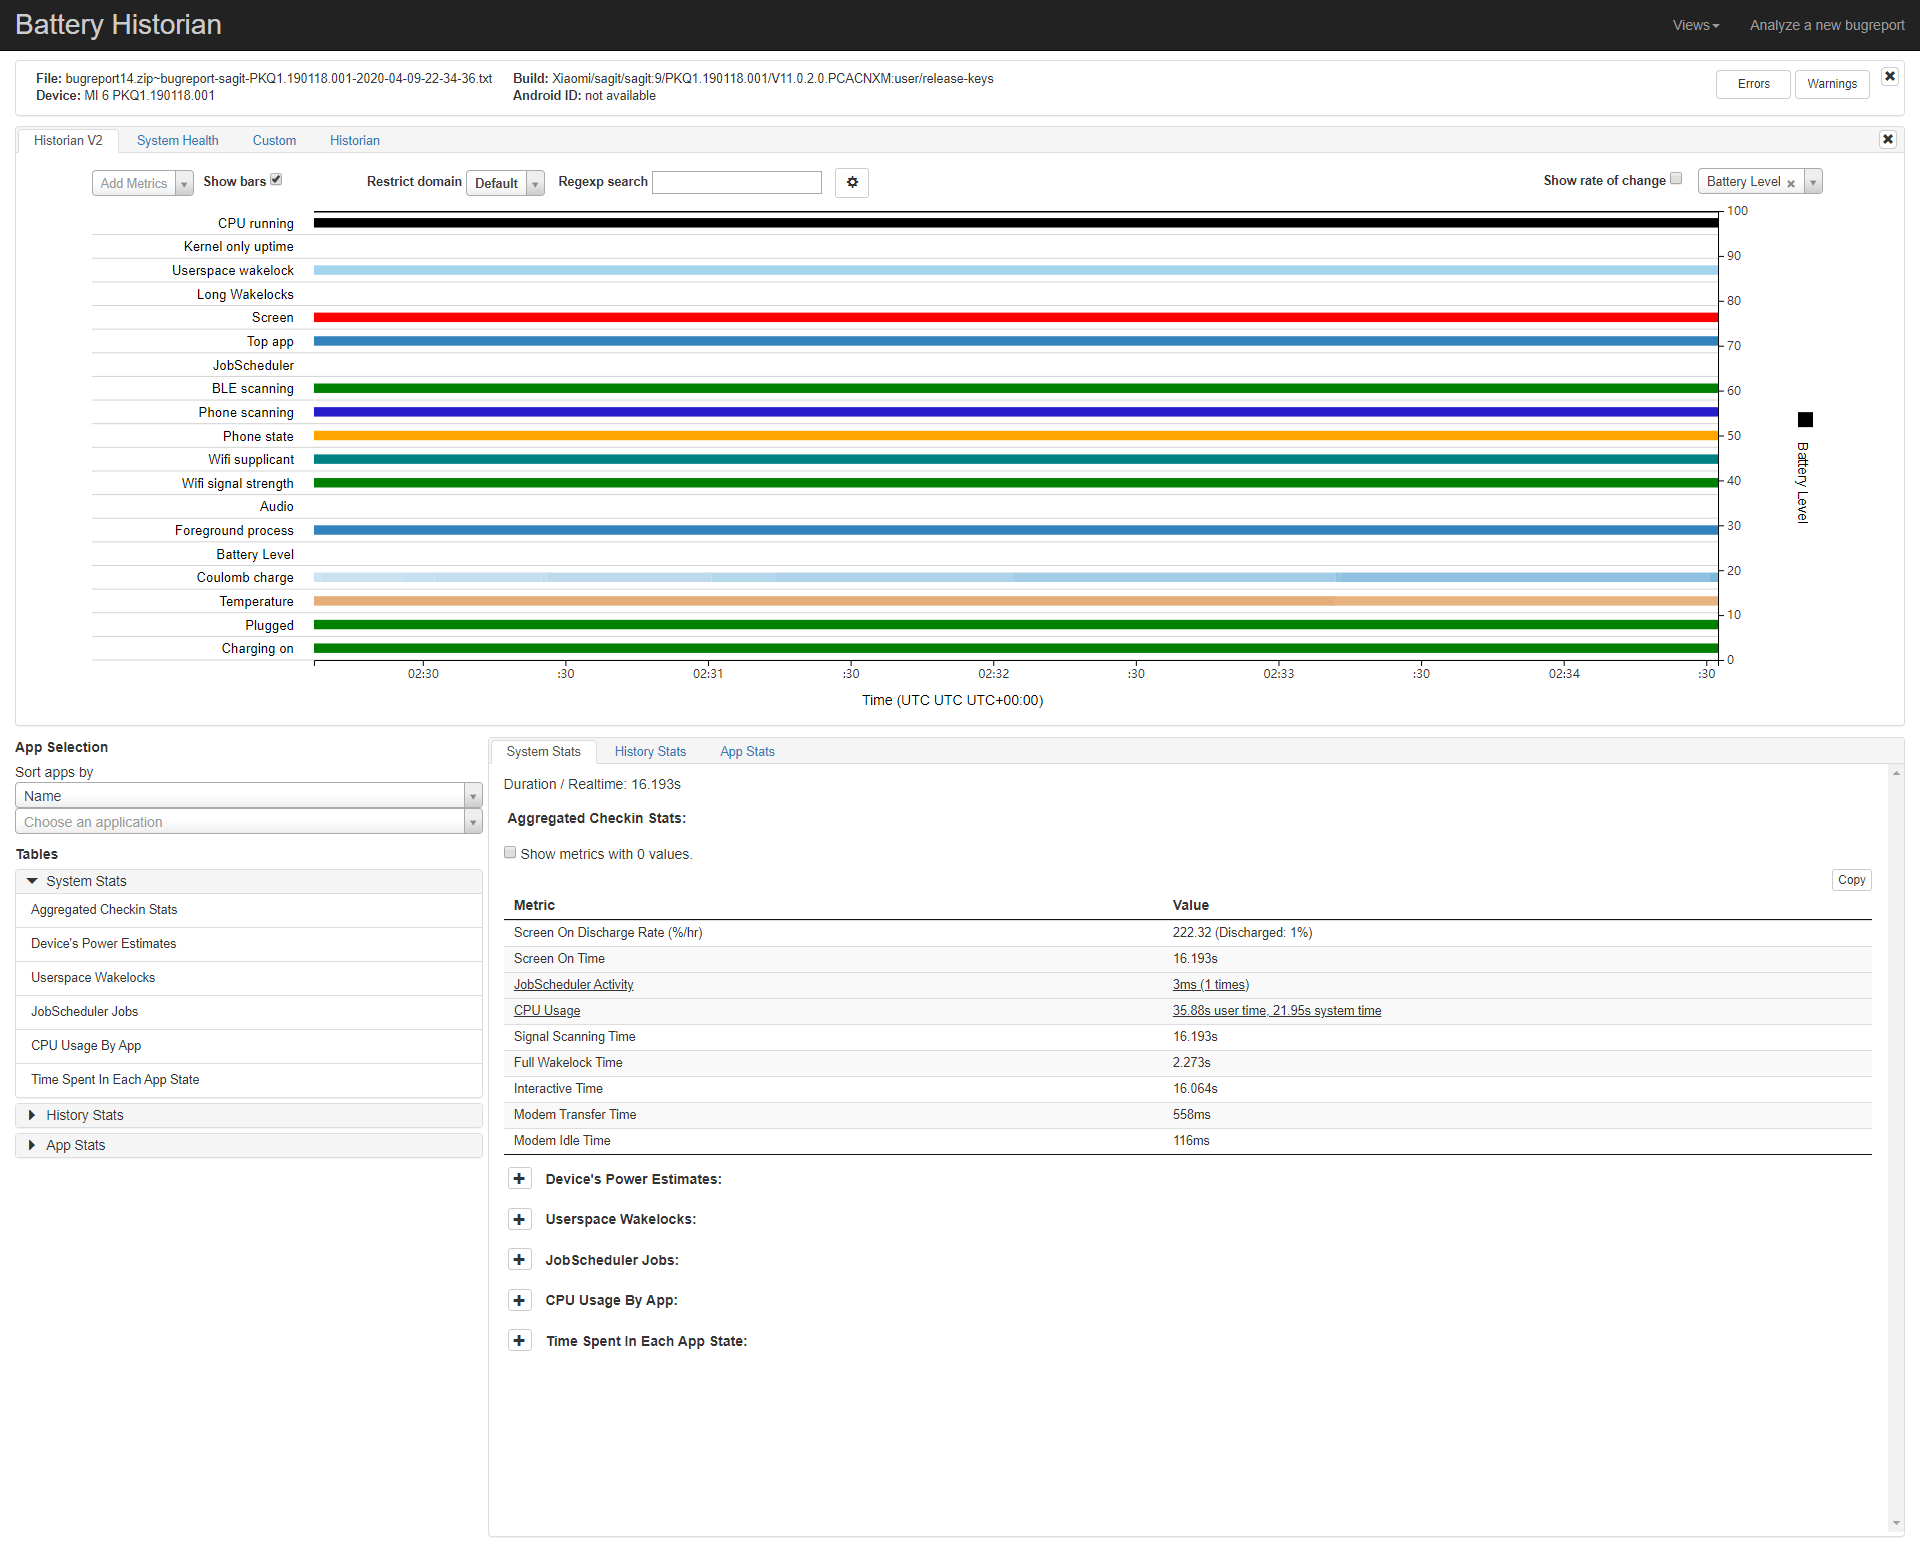Select Time Spent In Each App State row
Screen dimensions: 1920x1547
249,1080
